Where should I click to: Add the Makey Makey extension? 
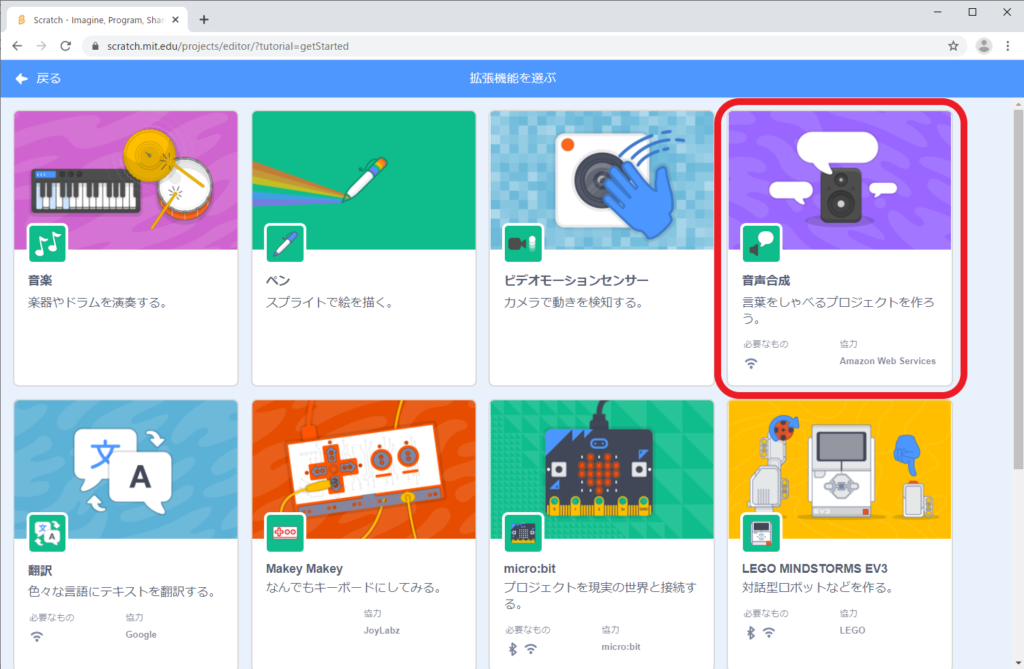[x=364, y=534]
